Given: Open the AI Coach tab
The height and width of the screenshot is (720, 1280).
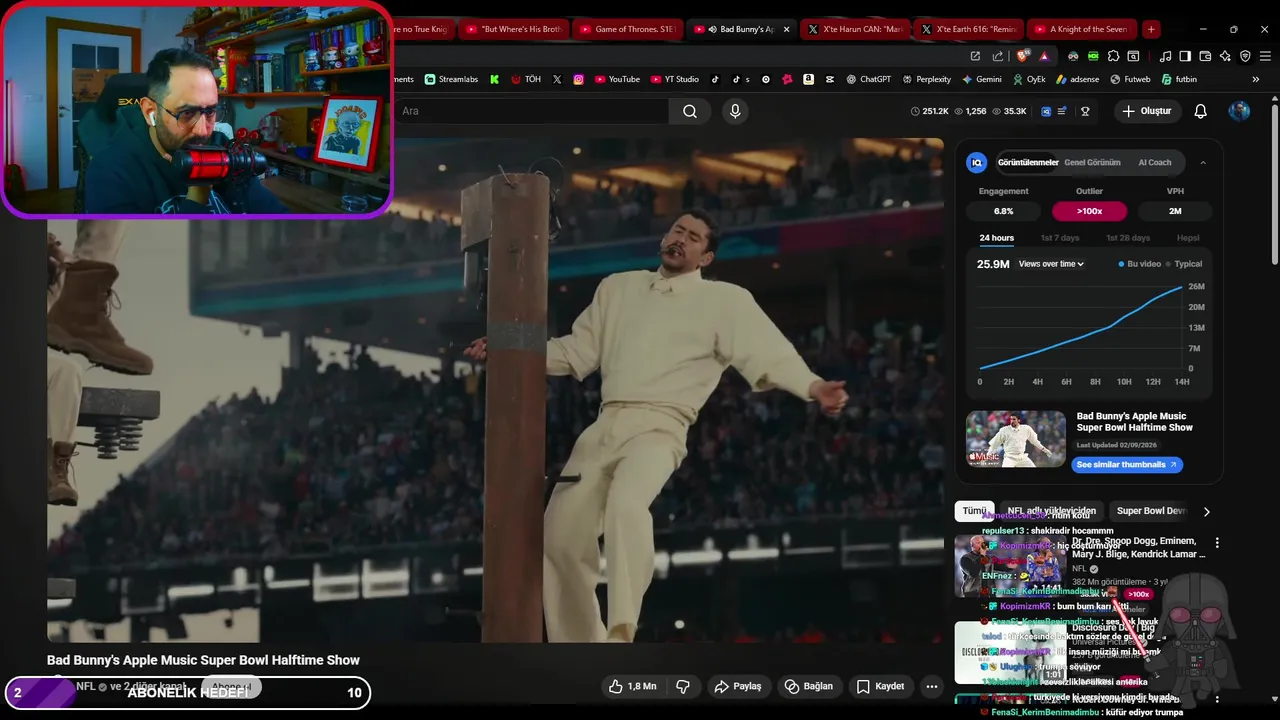Looking at the screenshot, I should [x=1155, y=162].
